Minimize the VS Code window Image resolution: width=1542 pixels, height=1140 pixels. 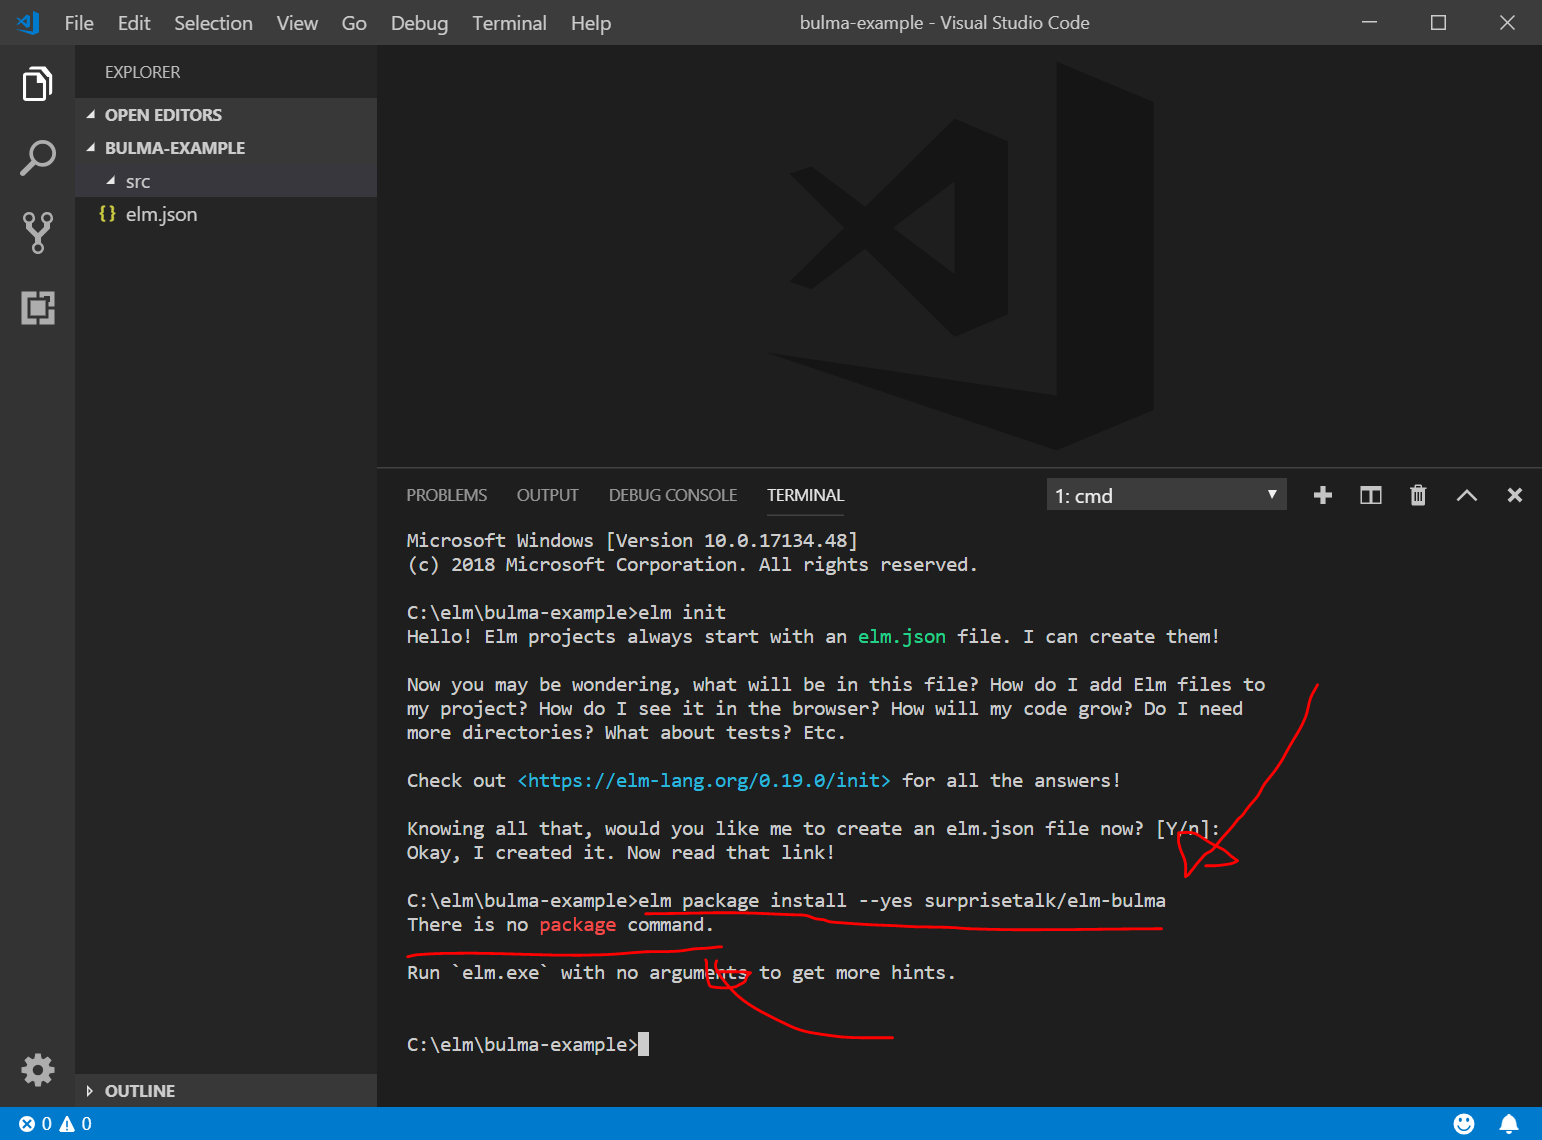[x=1369, y=22]
